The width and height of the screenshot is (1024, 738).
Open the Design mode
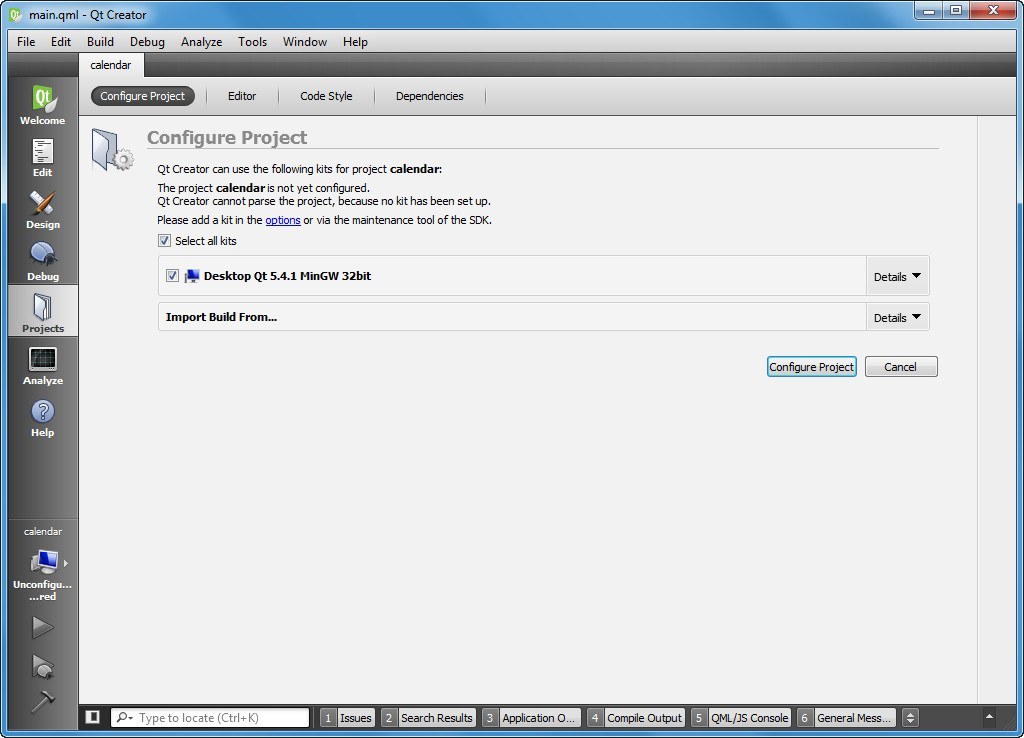42,210
